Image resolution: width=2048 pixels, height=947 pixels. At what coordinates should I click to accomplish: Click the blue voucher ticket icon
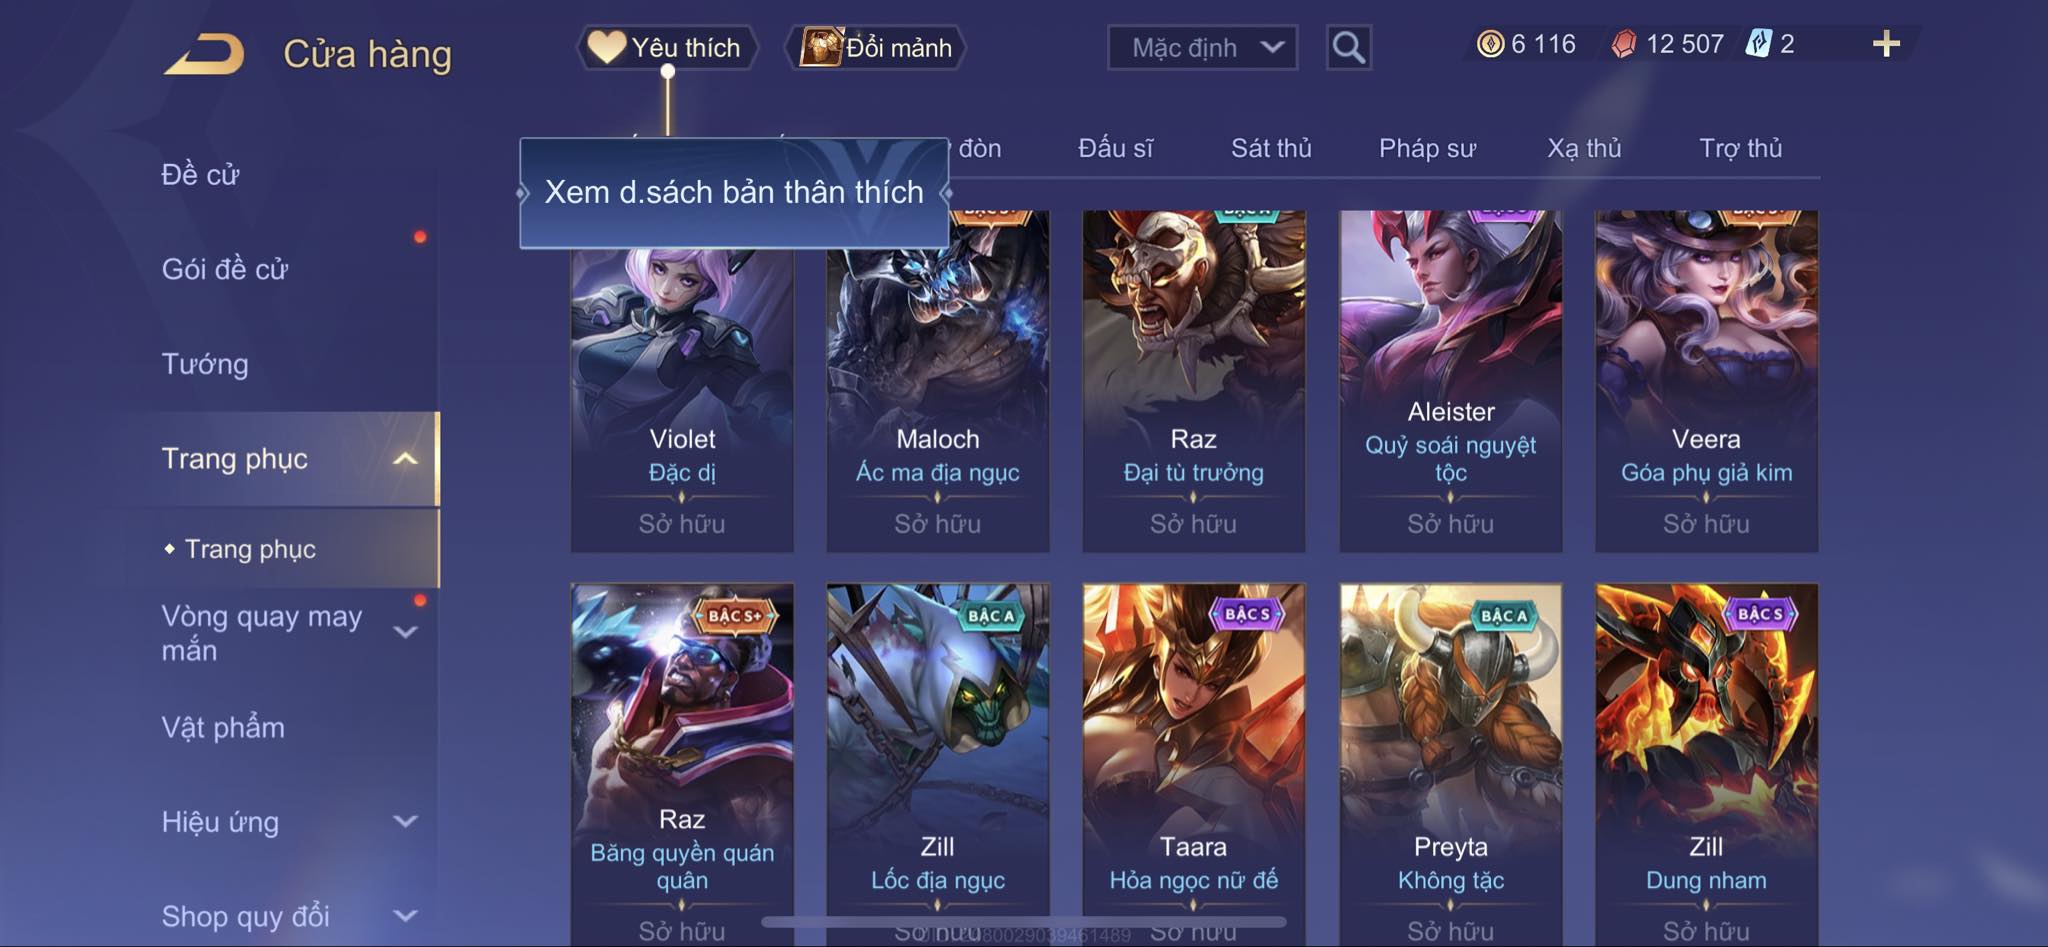tap(1758, 44)
